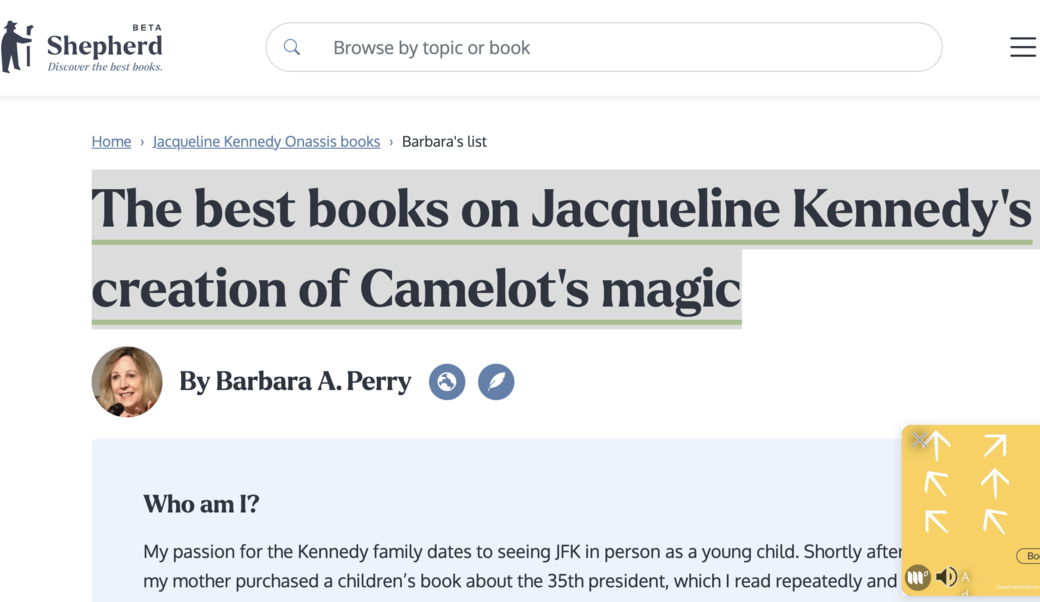Viewport: 1040px width, 602px height.
Task: Mute the ad using the speaker icon
Action: [946, 577]
